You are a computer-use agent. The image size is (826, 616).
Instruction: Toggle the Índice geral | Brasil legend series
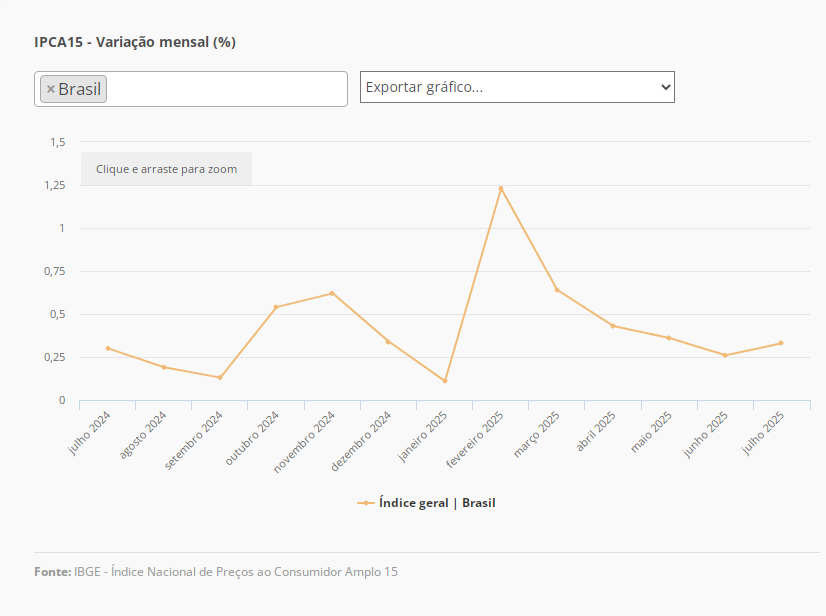437,503
